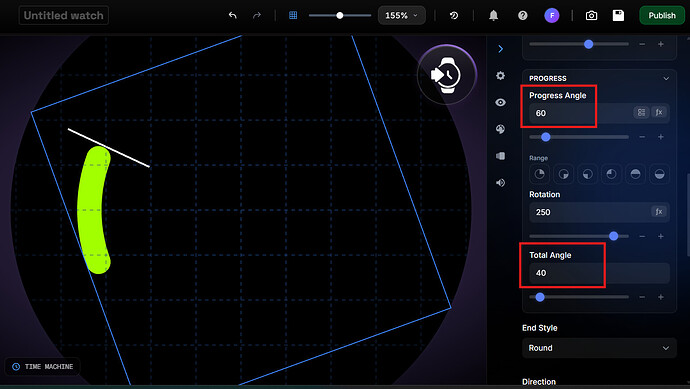Viewport: 690px width, 389px height.
Task: Select the green arc progress element on canvas
Action: pyautogui.click(x=90, y=210)
